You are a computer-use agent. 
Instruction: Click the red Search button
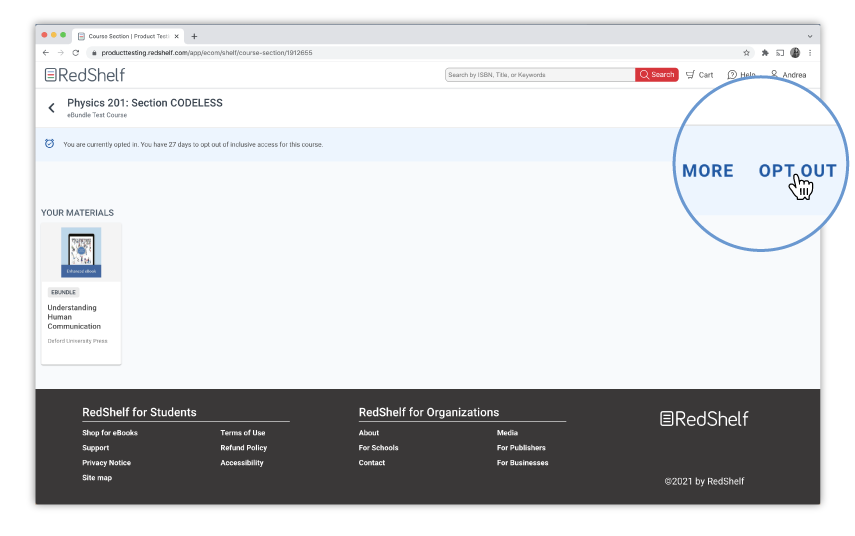coord(657,75)
